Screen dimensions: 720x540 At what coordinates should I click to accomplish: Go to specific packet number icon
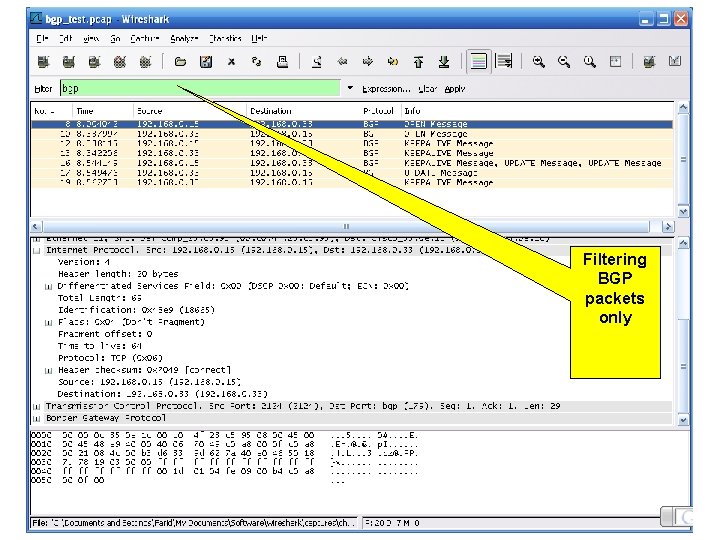[x=393, y=62]
